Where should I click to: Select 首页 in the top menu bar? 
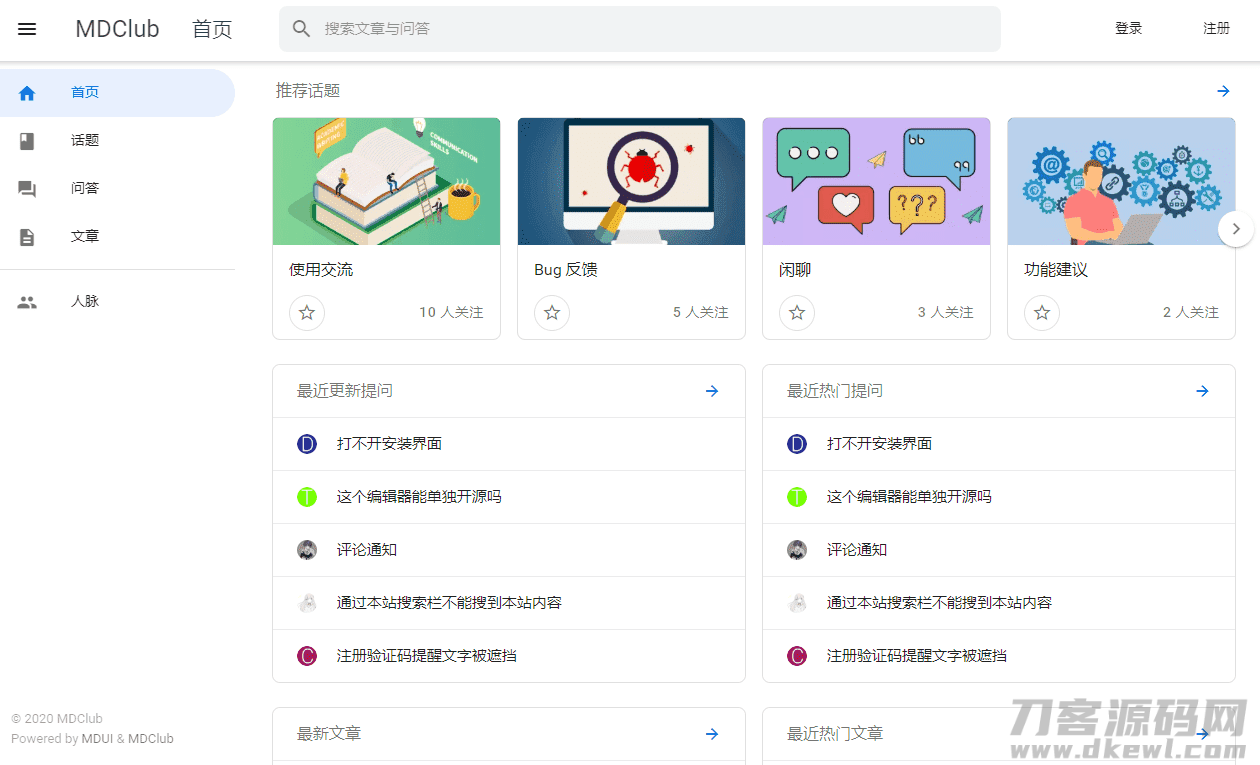click(x=211, y=28)
